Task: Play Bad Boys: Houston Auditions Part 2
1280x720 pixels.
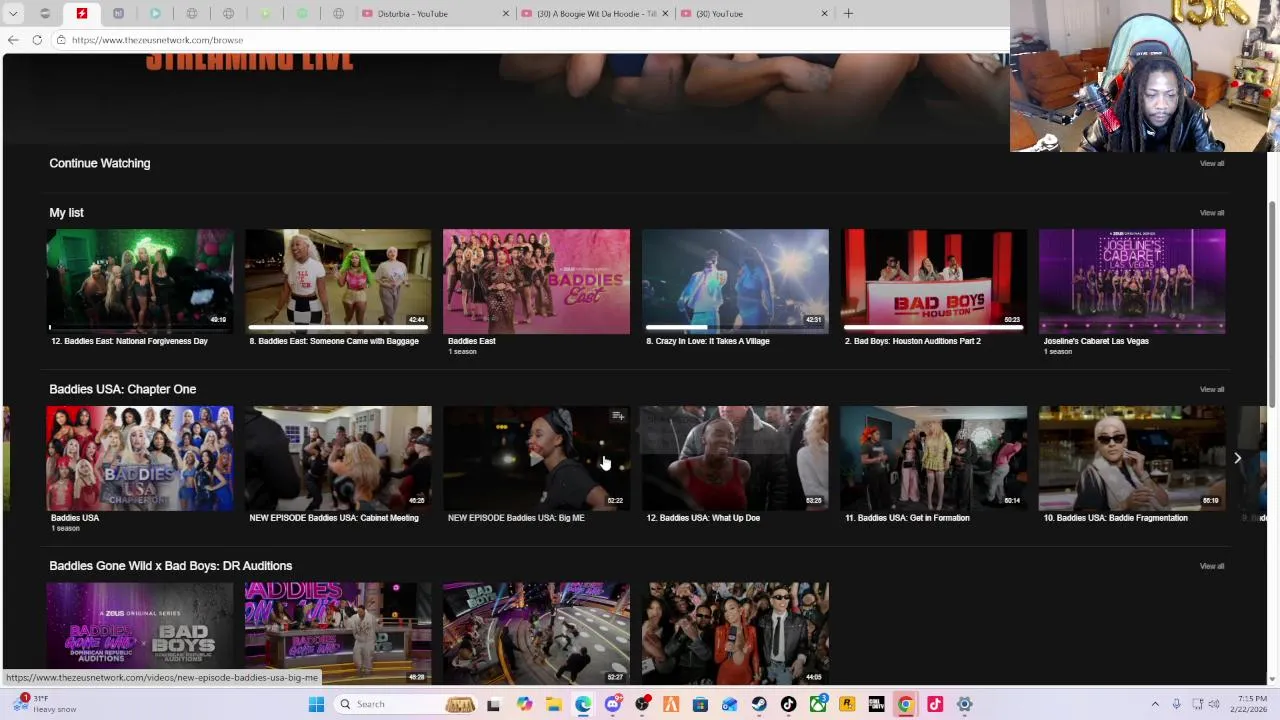Action: tap(934, 281)
